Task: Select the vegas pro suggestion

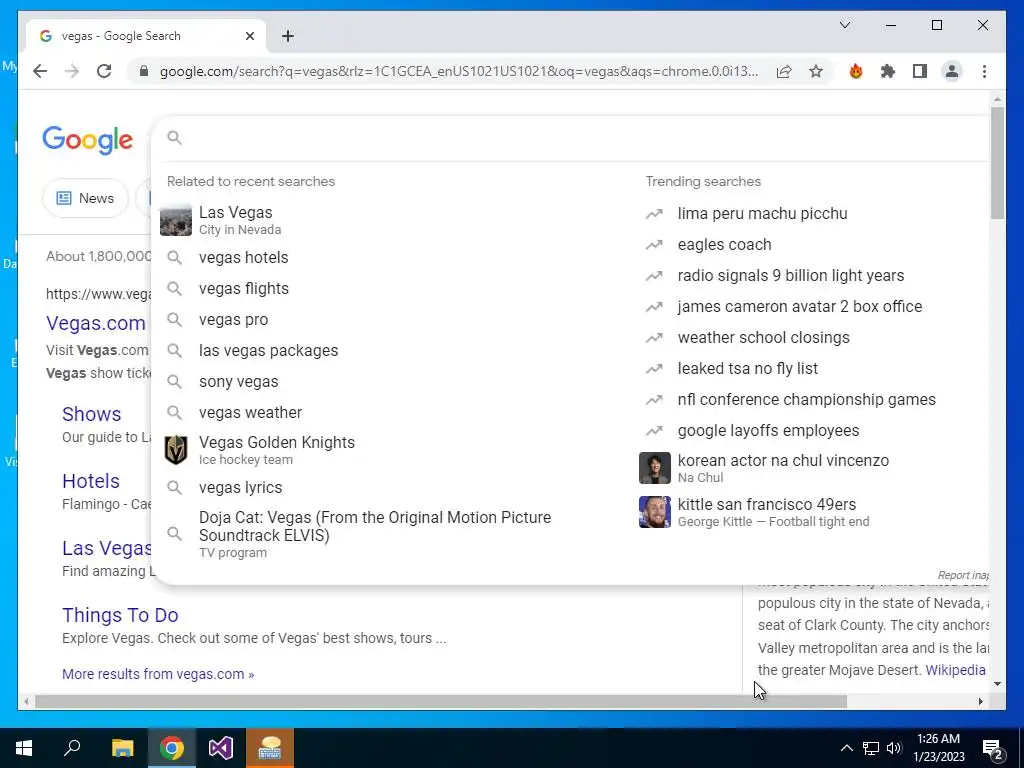Action: pyautogui.click(x=391, y=319)
